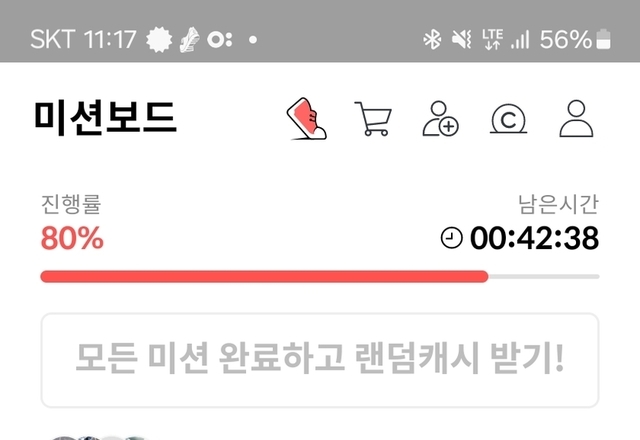
Task: Open the shopping cart icon
Action: click(x=373, y=119)
